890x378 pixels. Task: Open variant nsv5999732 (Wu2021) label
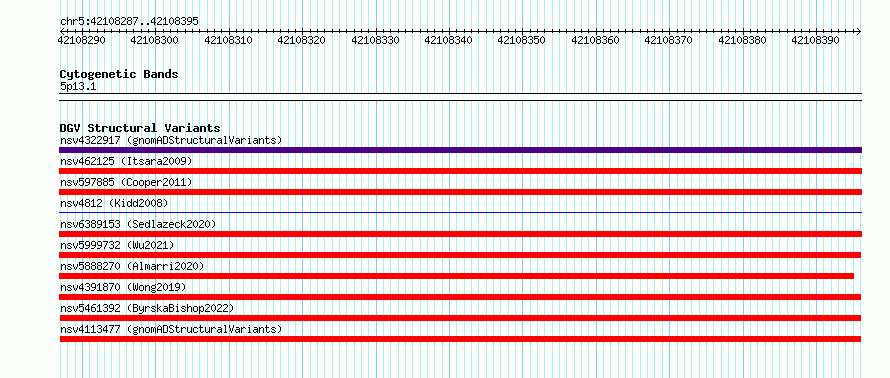pos(117,245)
